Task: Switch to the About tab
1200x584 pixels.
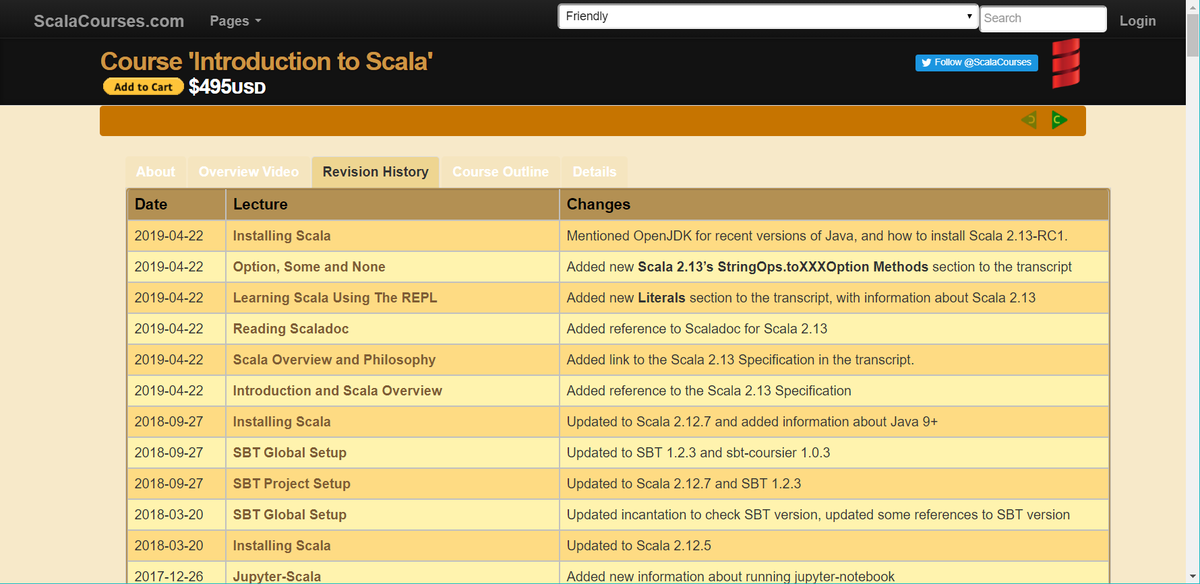Action: point(155,172)
